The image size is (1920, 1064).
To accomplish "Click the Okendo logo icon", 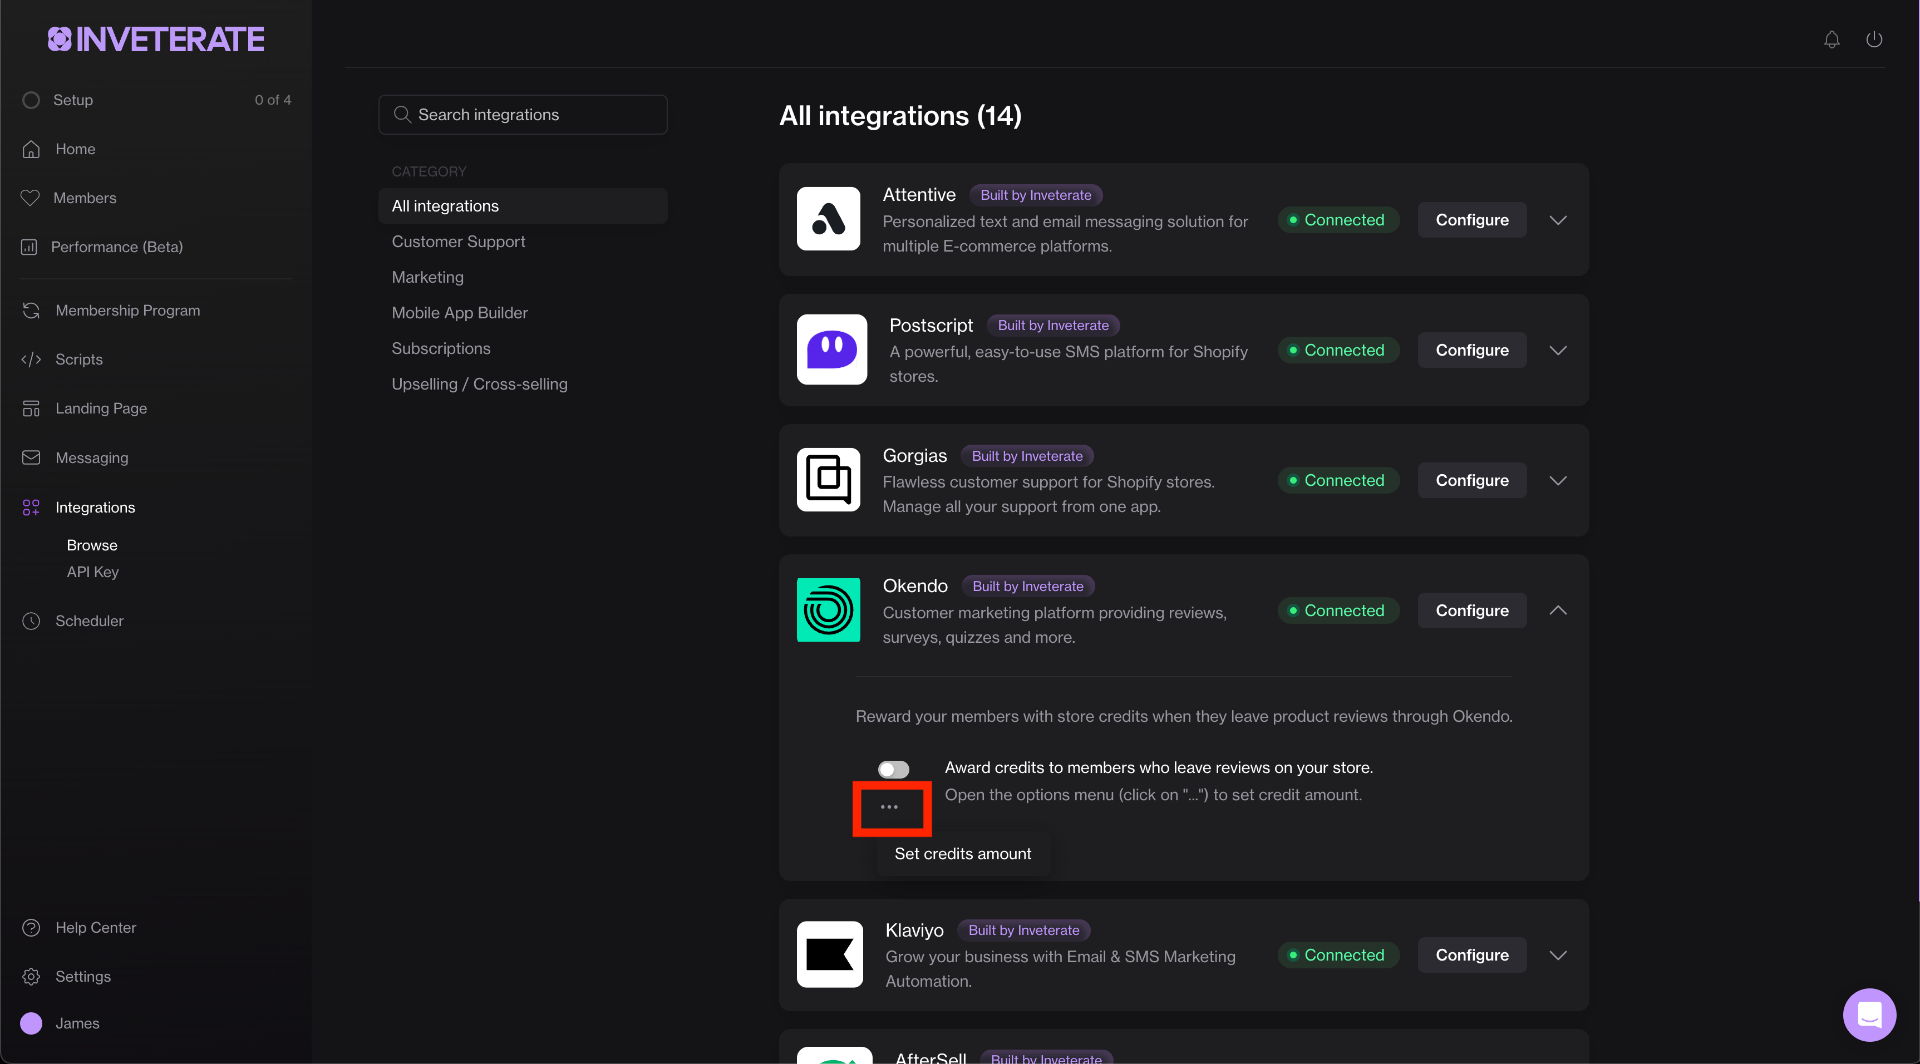I will coord(828,610).
